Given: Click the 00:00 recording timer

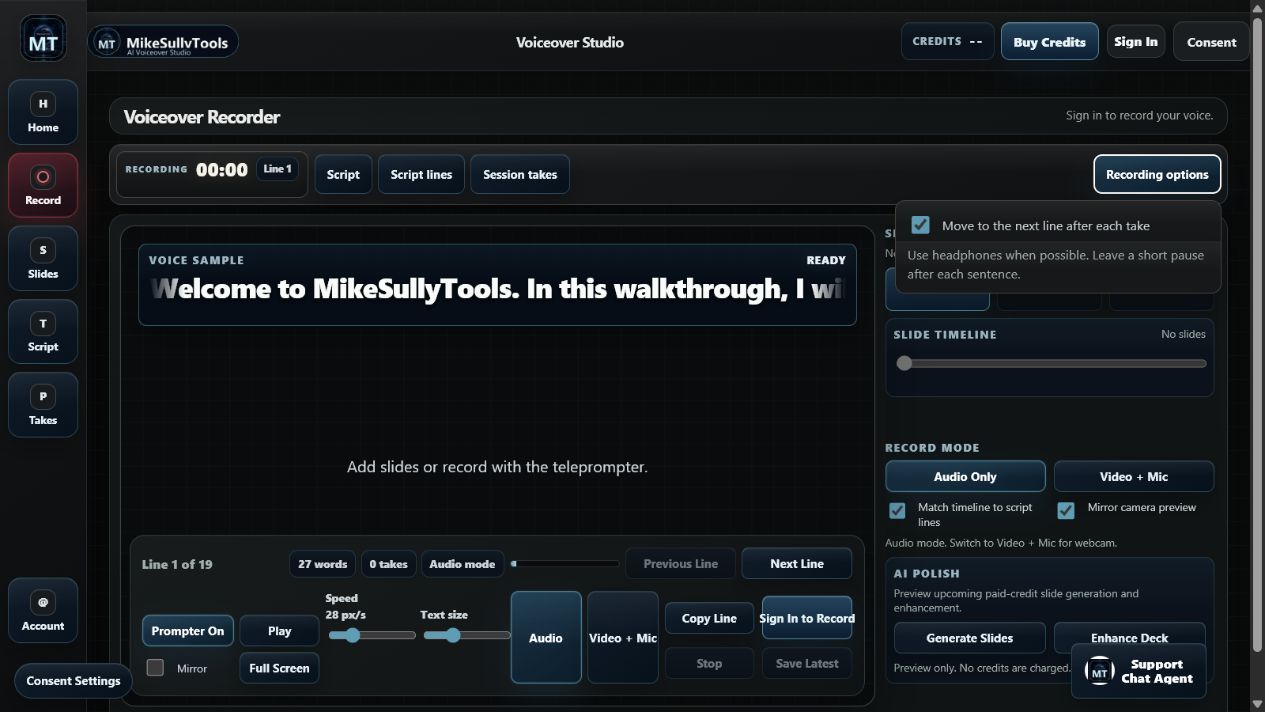Looking at the screenshot, I should pos(222,170).
